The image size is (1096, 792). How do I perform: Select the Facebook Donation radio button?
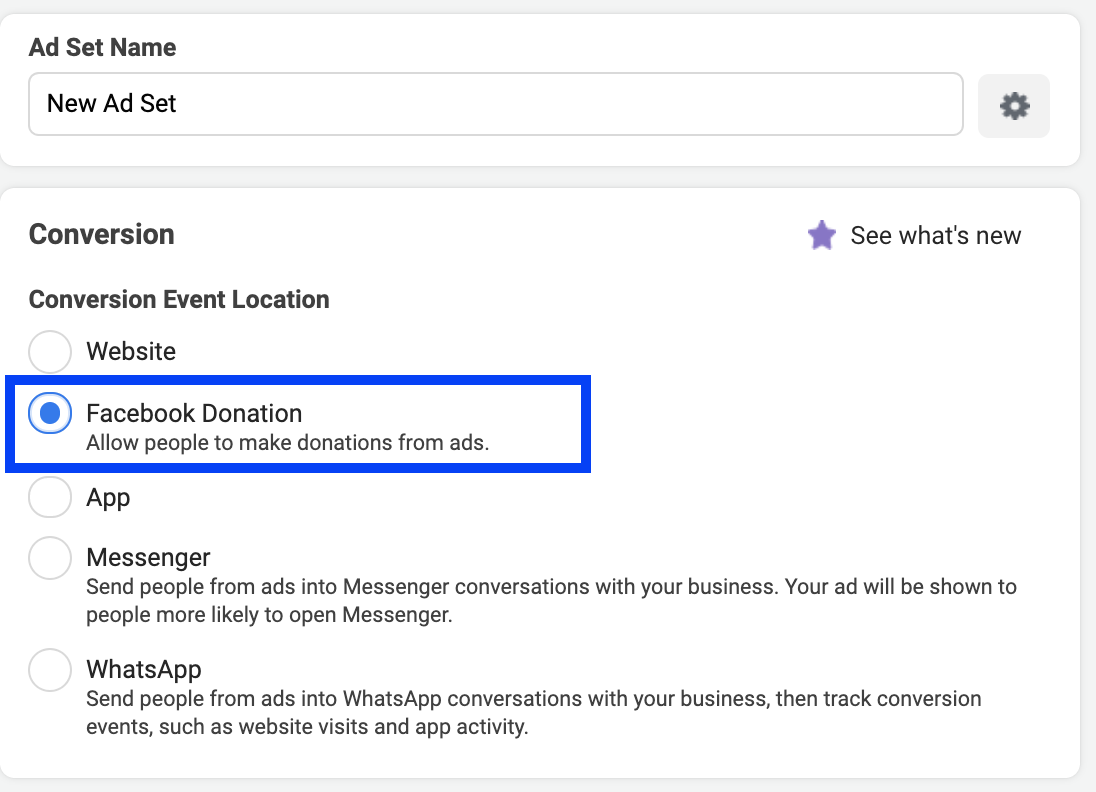[50, 413]
